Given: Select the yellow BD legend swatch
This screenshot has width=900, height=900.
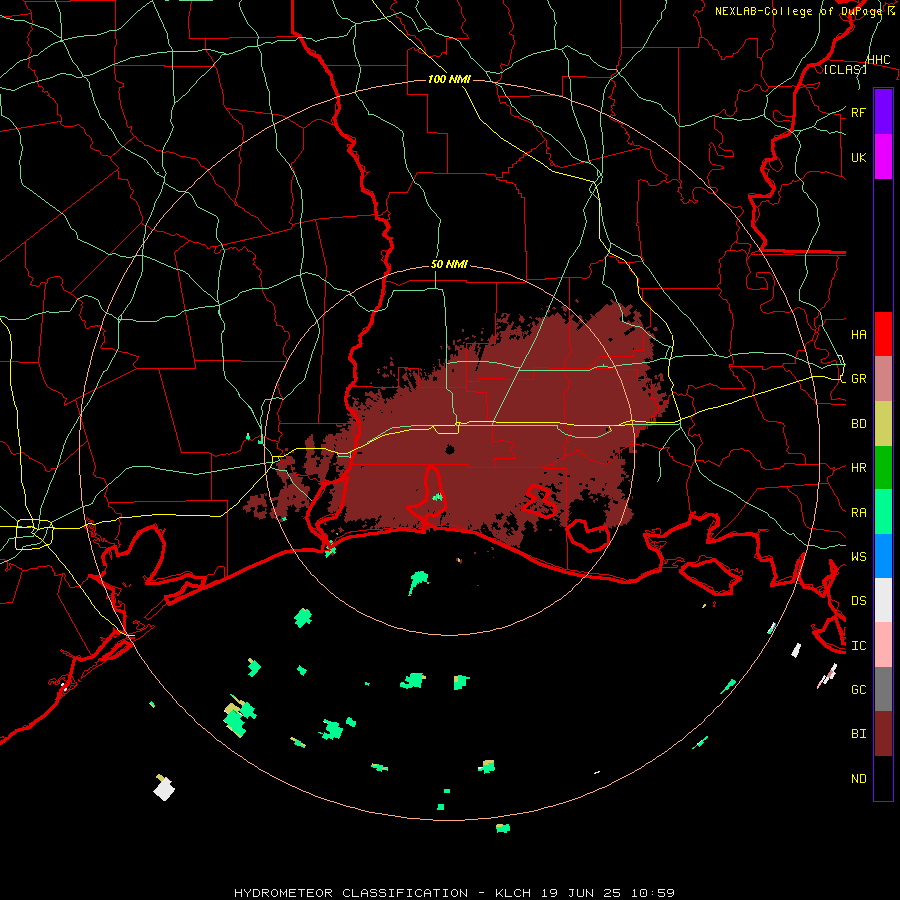Looking at the screenshot, I should [x=883, y=424].
